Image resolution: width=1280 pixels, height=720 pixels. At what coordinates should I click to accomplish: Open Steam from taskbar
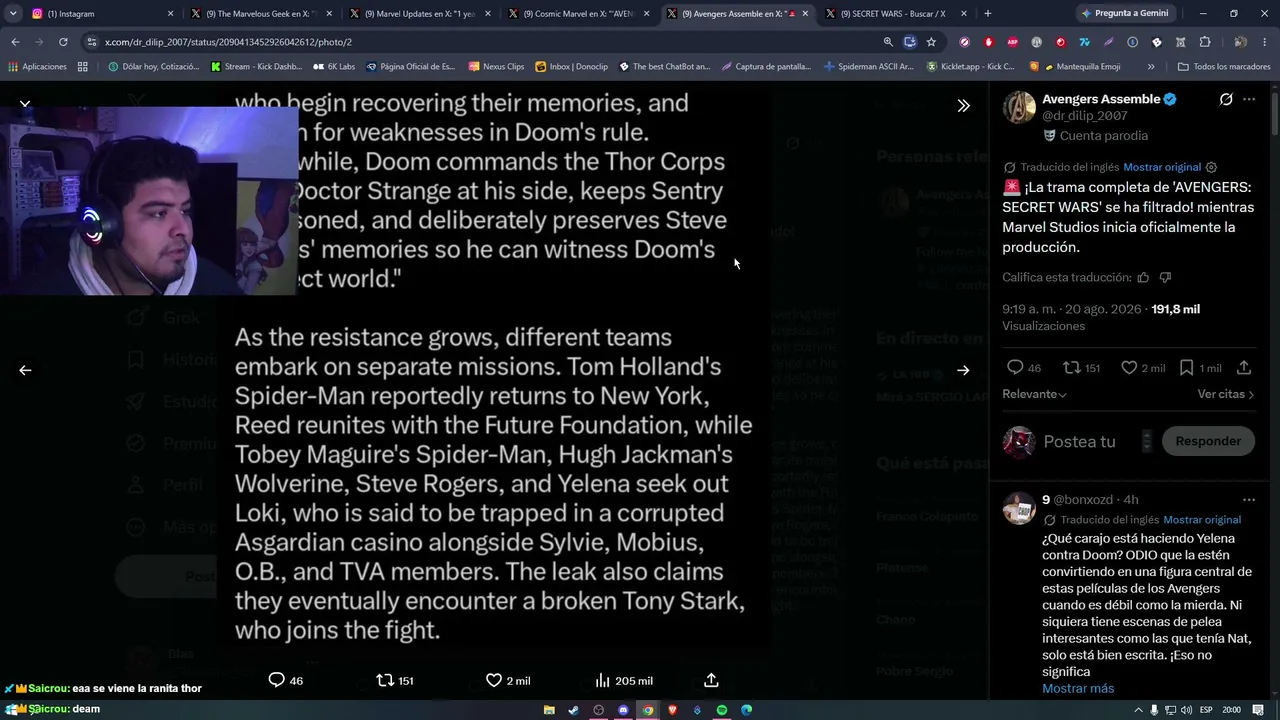(x=573, y=710)
